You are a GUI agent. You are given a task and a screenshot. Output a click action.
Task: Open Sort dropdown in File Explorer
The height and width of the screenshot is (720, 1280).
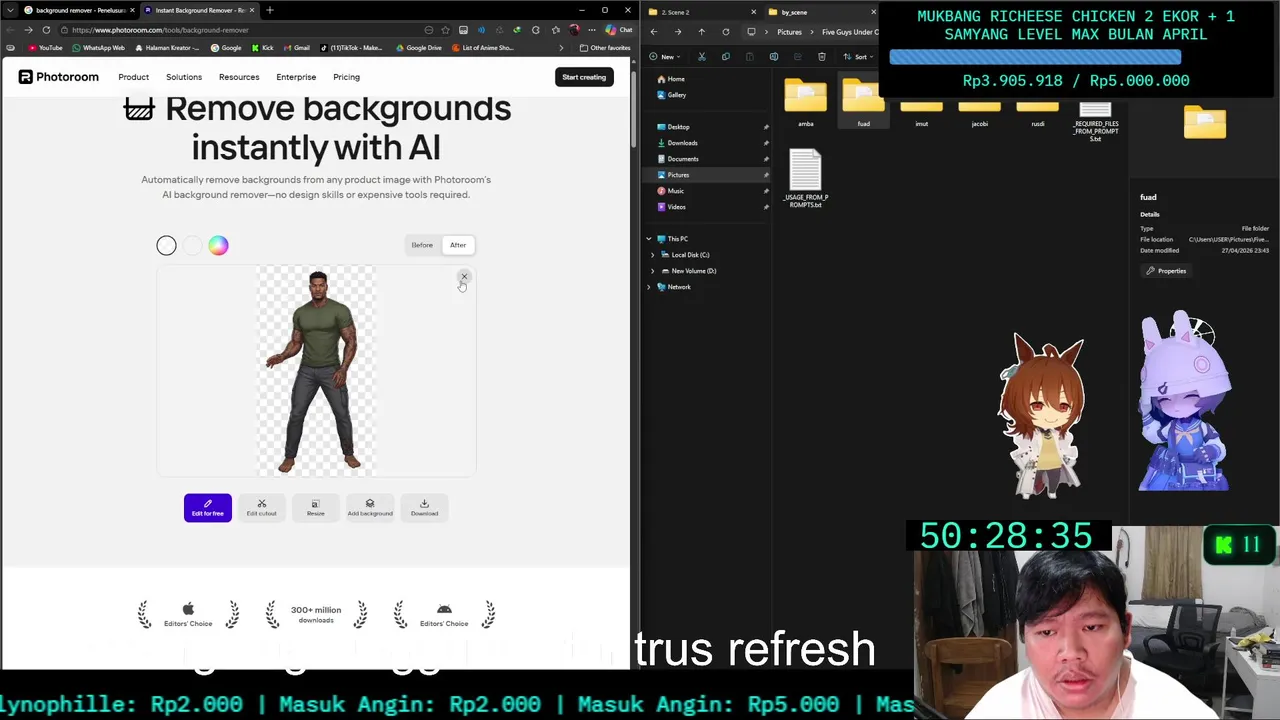[857, 57]
